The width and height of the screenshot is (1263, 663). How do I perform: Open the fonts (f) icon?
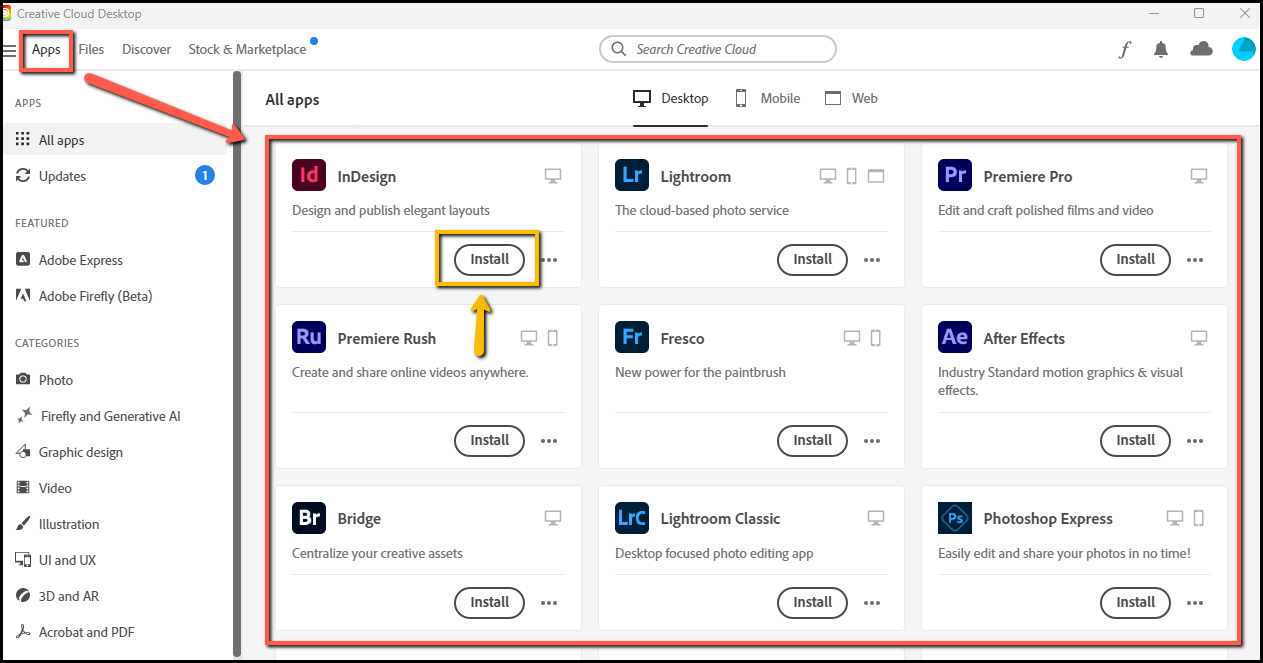click(x=1124, y=50)
